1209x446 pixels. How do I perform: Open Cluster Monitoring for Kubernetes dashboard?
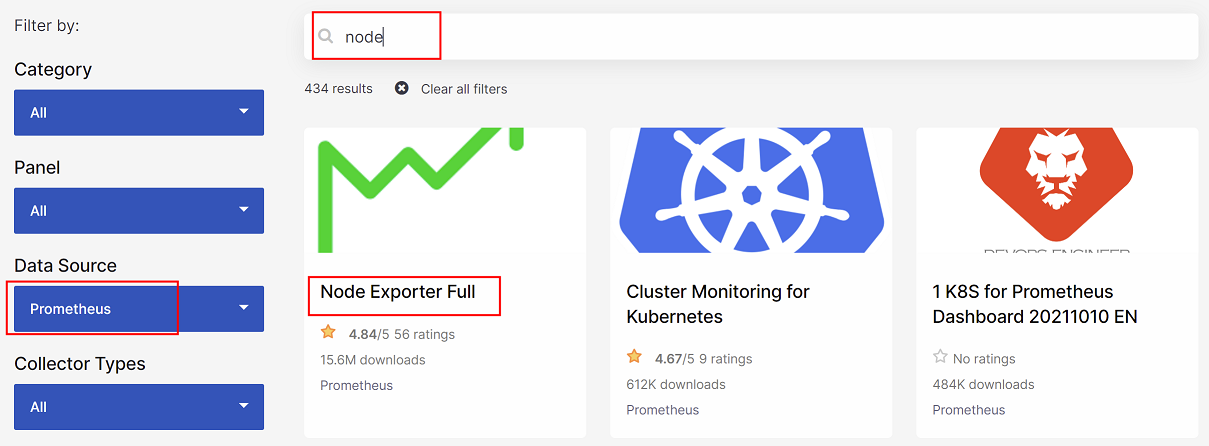coord(718,304)
